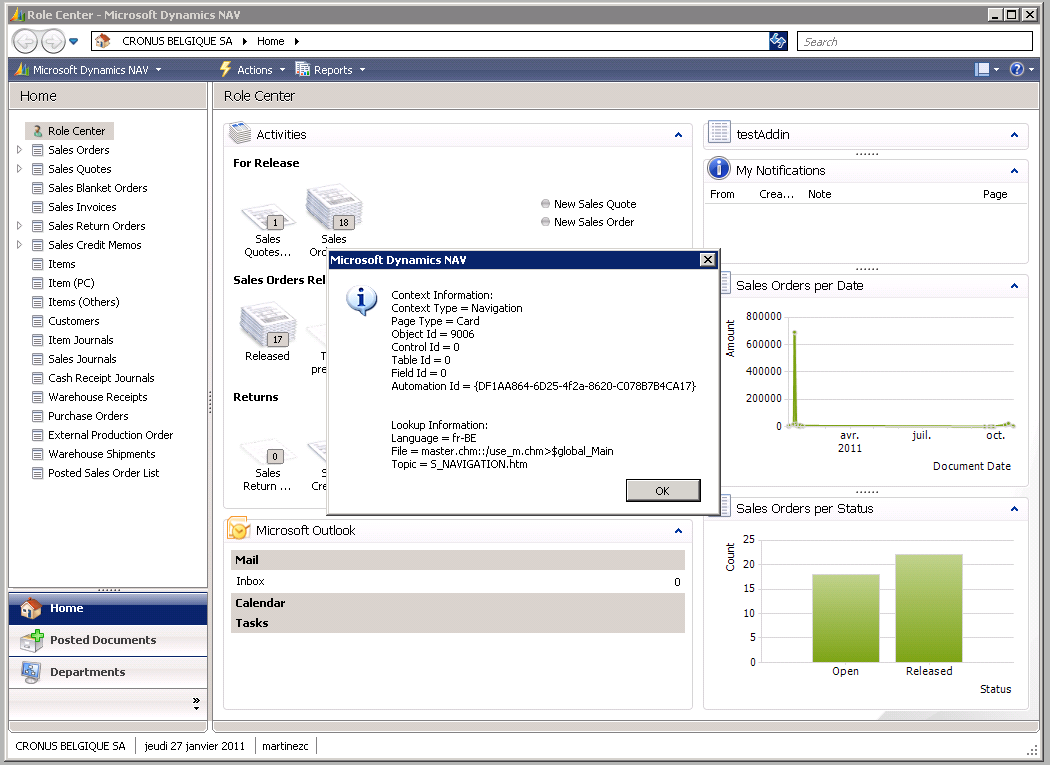Click the Posted Documents navigation icon

pyautogui.click(x=32, y=640)
